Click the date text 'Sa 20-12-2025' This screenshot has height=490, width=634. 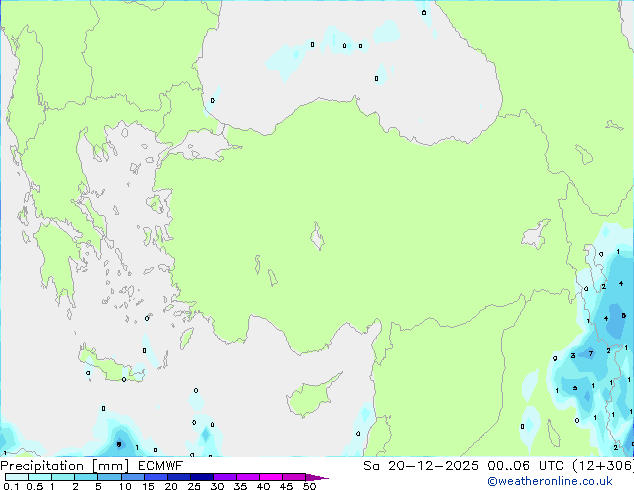[x=421, y=466]
